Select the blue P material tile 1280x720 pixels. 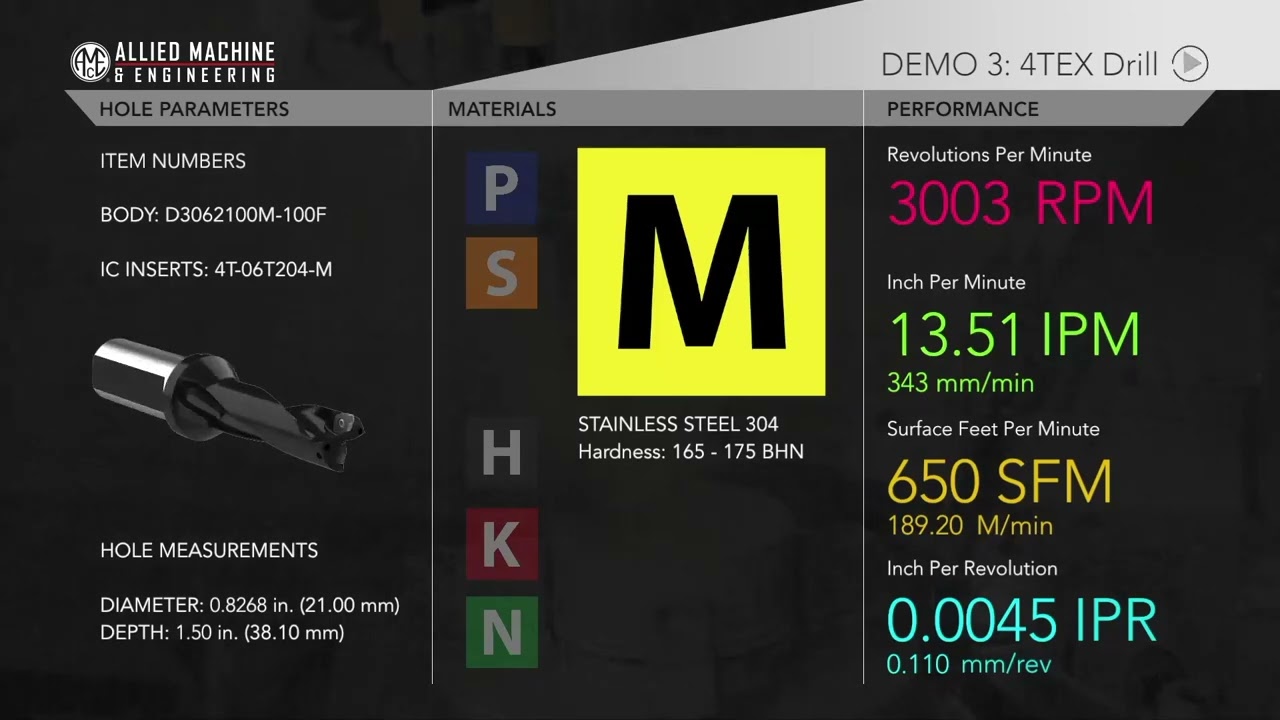pyautogui.click(x=501, y=188)
